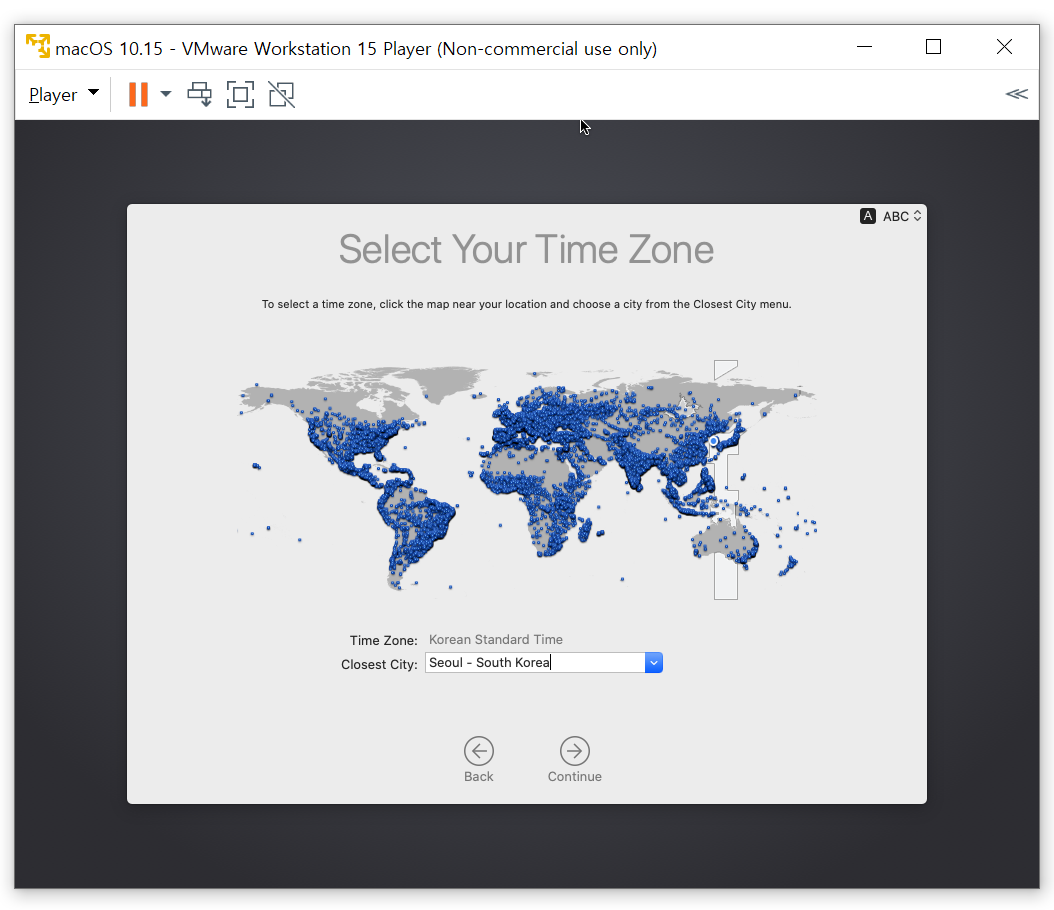Collapse the VMware toolbar with double chevron
This screenshot has width=1054, height=910.
[1016, 95]
